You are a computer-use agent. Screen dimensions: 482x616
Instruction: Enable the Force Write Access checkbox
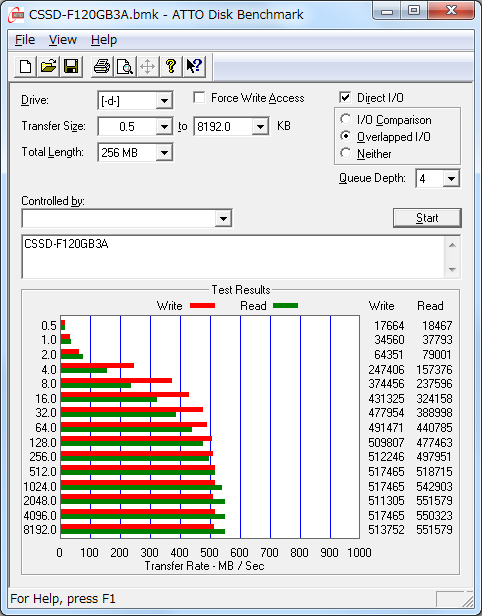199,97
